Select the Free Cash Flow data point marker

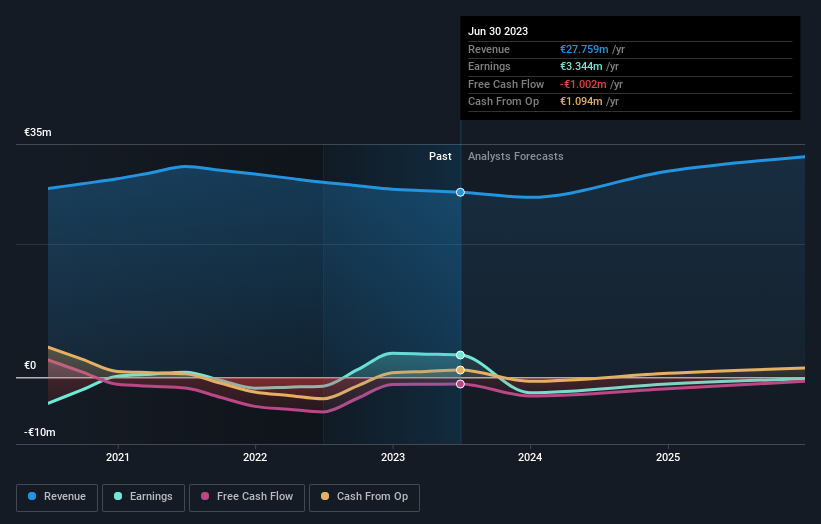460,384
